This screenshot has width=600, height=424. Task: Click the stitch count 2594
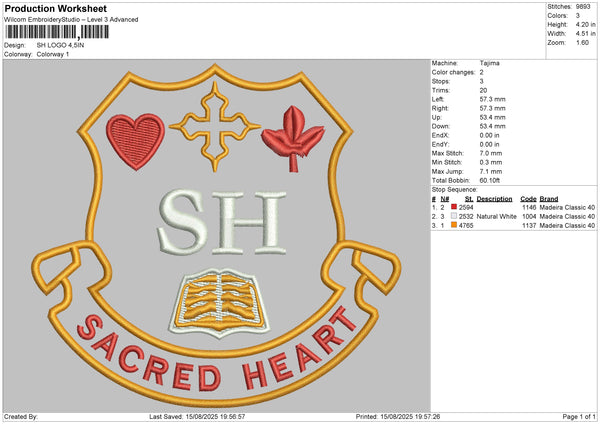coord(466,207)
